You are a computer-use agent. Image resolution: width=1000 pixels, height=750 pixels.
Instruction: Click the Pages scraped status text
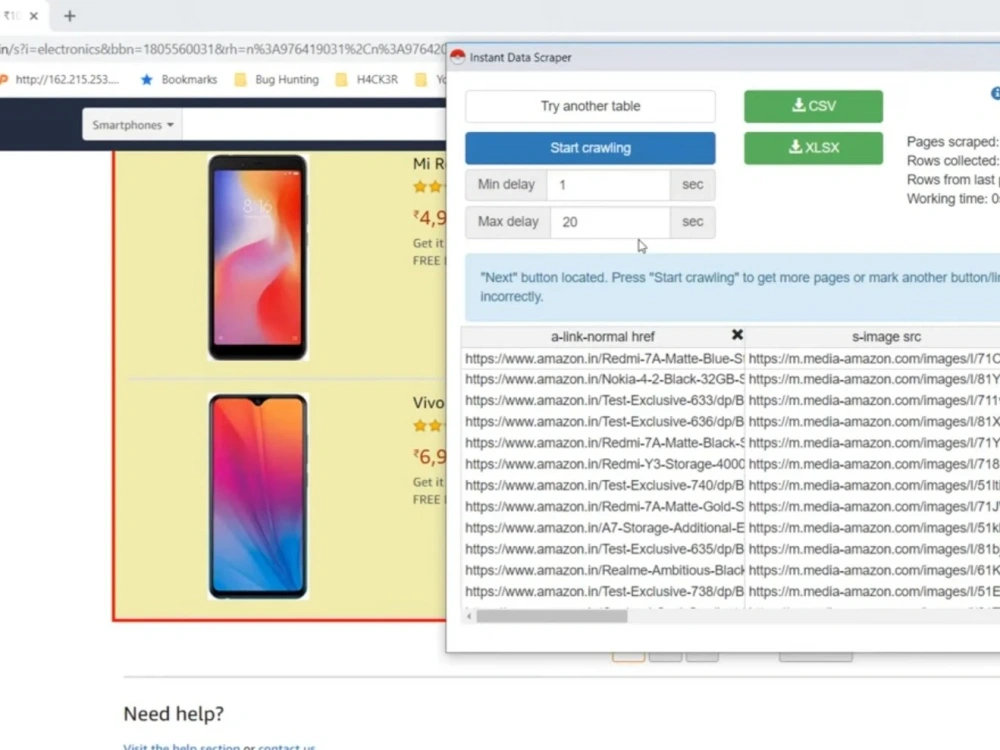(953, 142)
